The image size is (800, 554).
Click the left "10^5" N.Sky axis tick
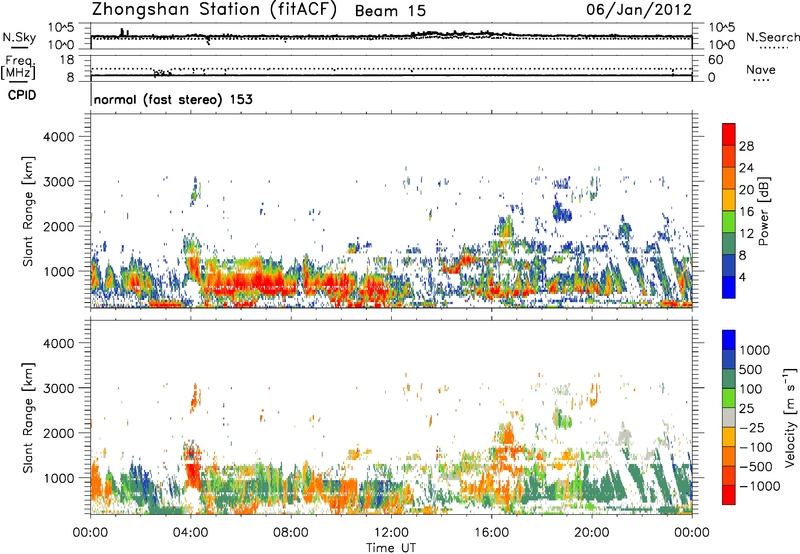(x=61, y=28)
